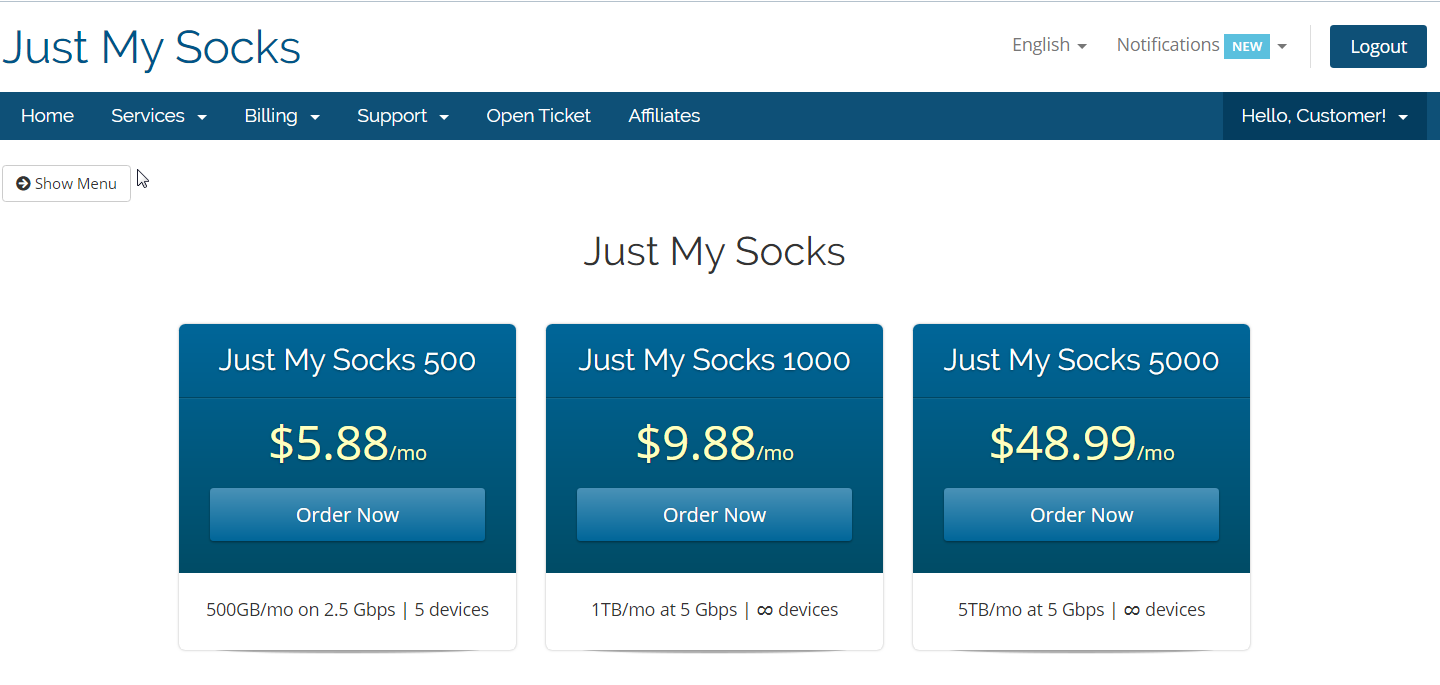Click the NEW badge beside Notifications

coord(1246,46)
